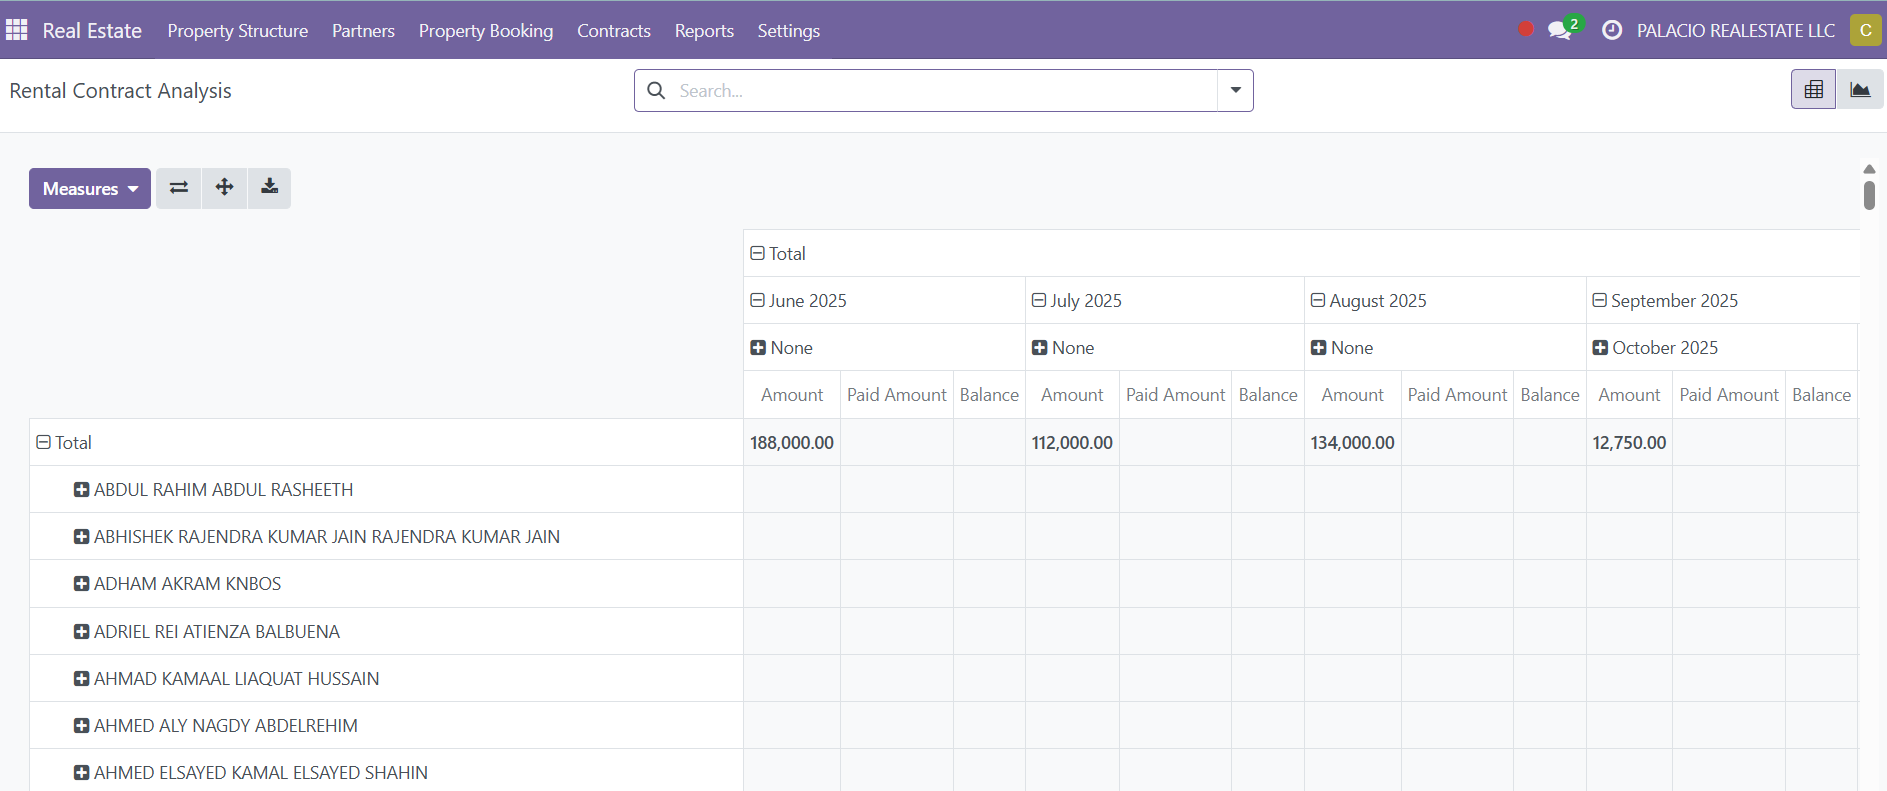
Task: Click the red recording indicator dot
Action: pyautogui.click(x=1526, y=29)
